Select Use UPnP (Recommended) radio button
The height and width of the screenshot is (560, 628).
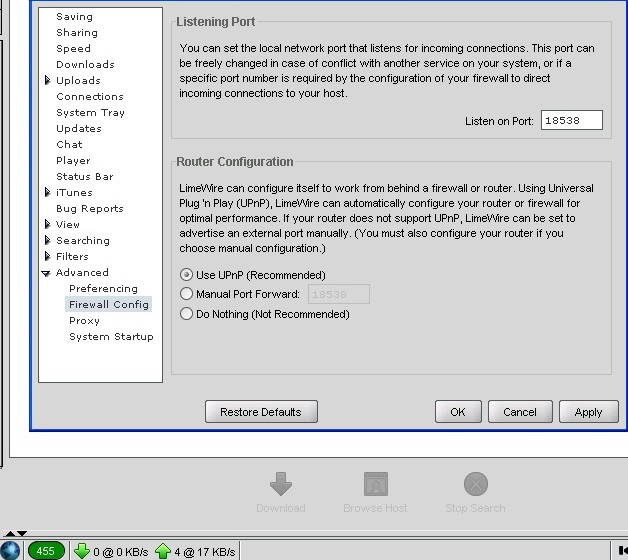pyautogui.click(x=186, y=275)
